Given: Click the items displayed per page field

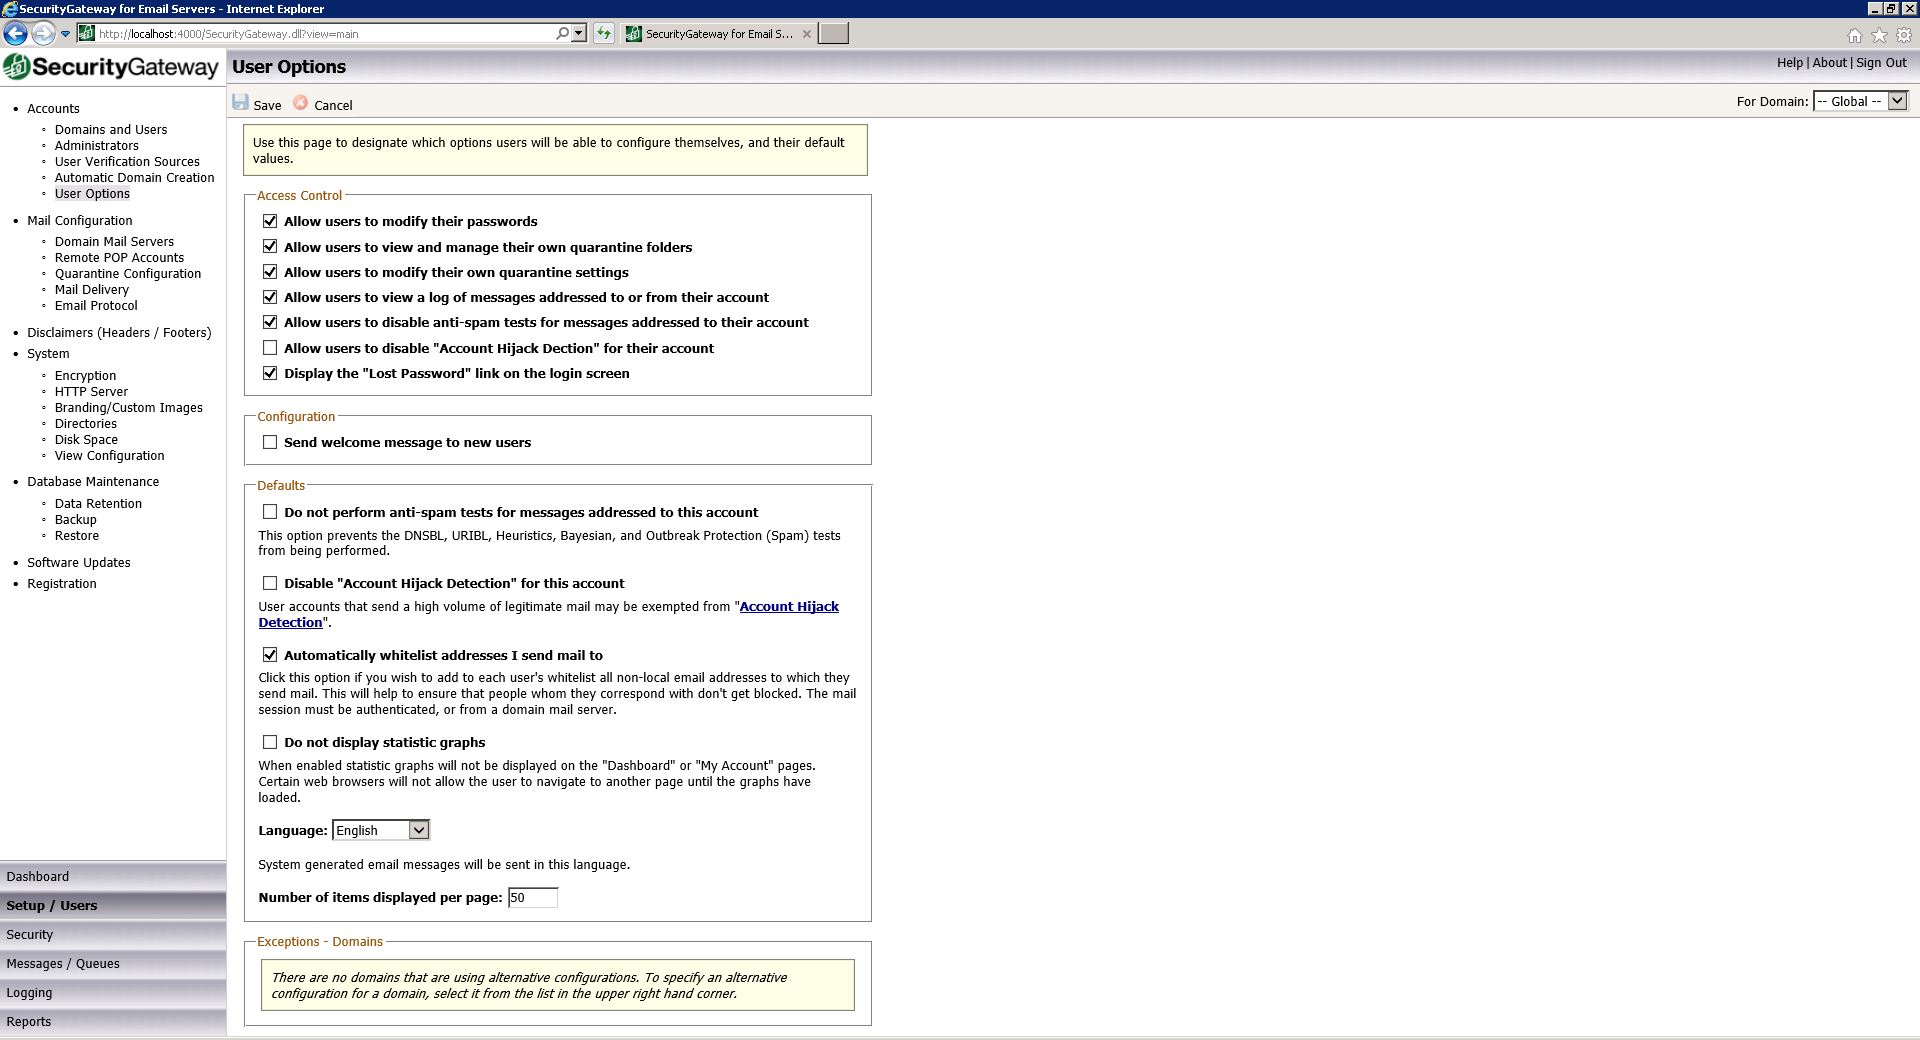Looking at the screenshot, I should coord(532,898).
